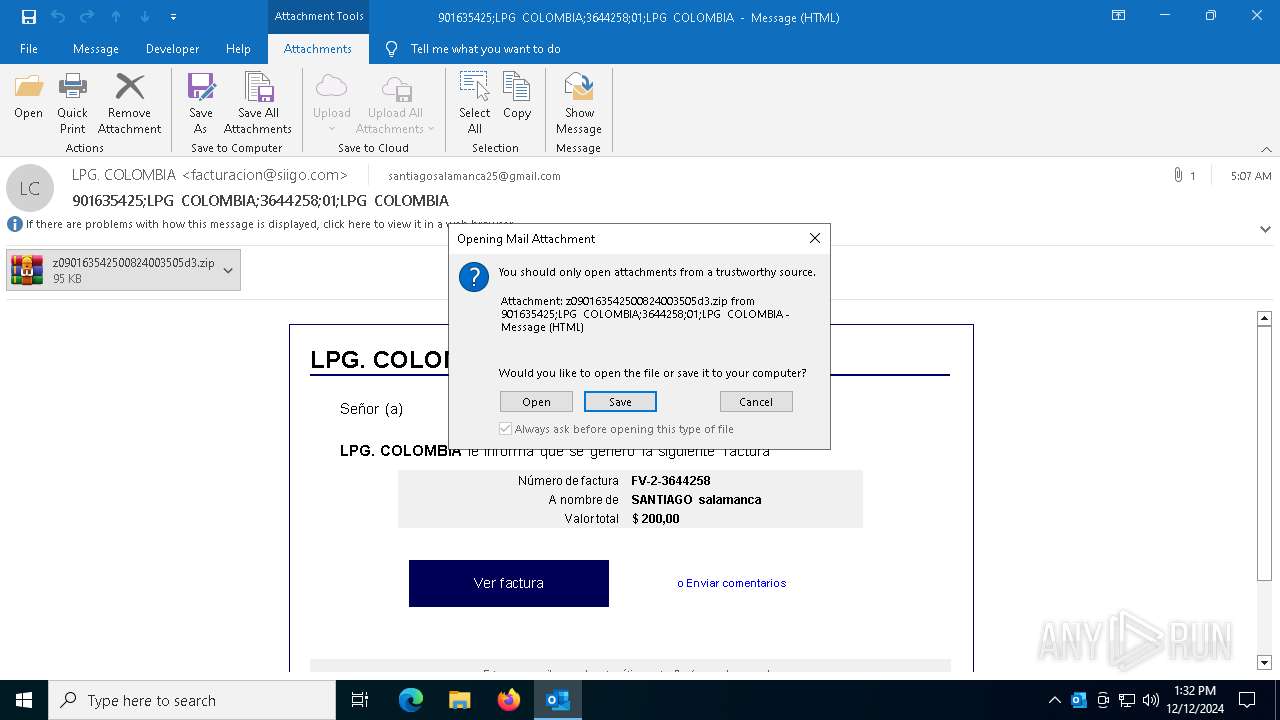Click the Type here to search box
1280x720 pixels.
point(192,700)
